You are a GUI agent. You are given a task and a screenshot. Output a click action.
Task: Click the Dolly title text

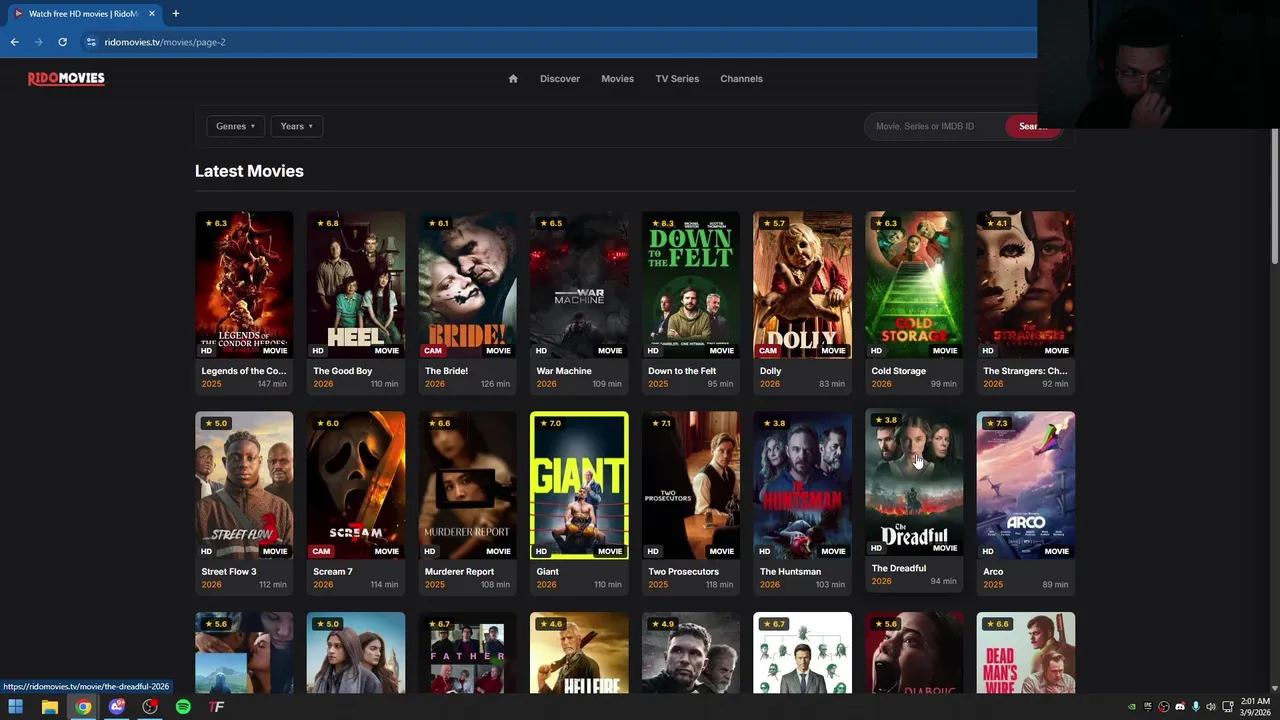pyautogui.click(x=770, y=371)
